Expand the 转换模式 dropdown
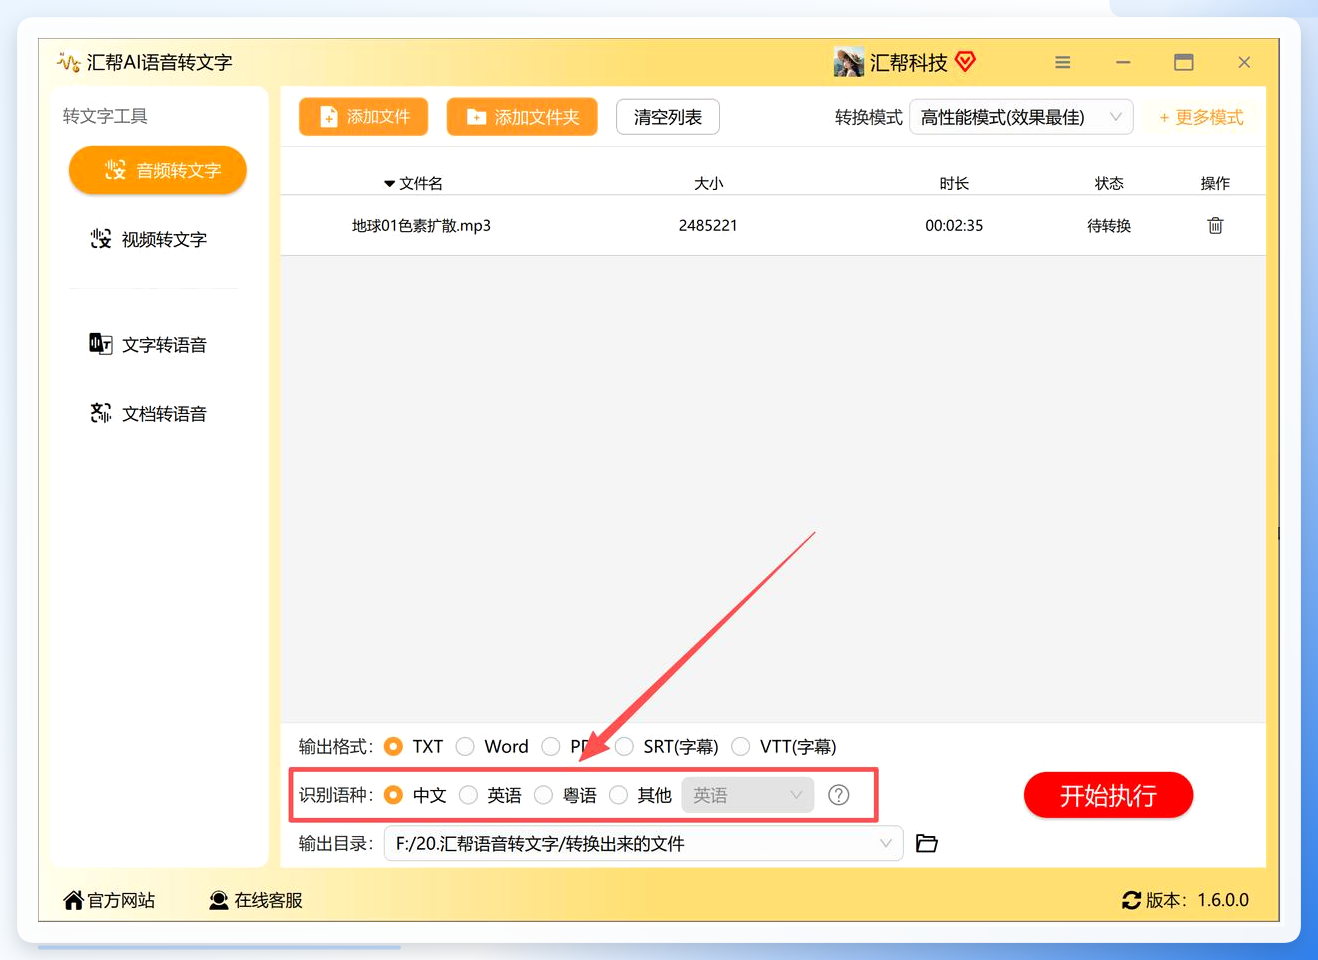The image size is (1318, 960). pyautogui.click(x=1021, y=117)
